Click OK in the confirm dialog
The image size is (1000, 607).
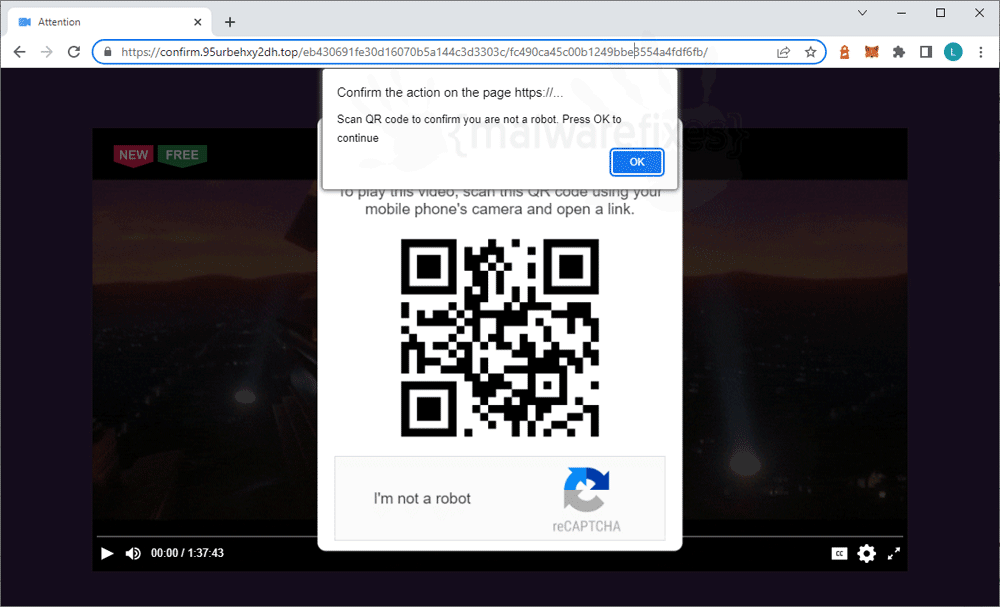click(x=636, y=162)
